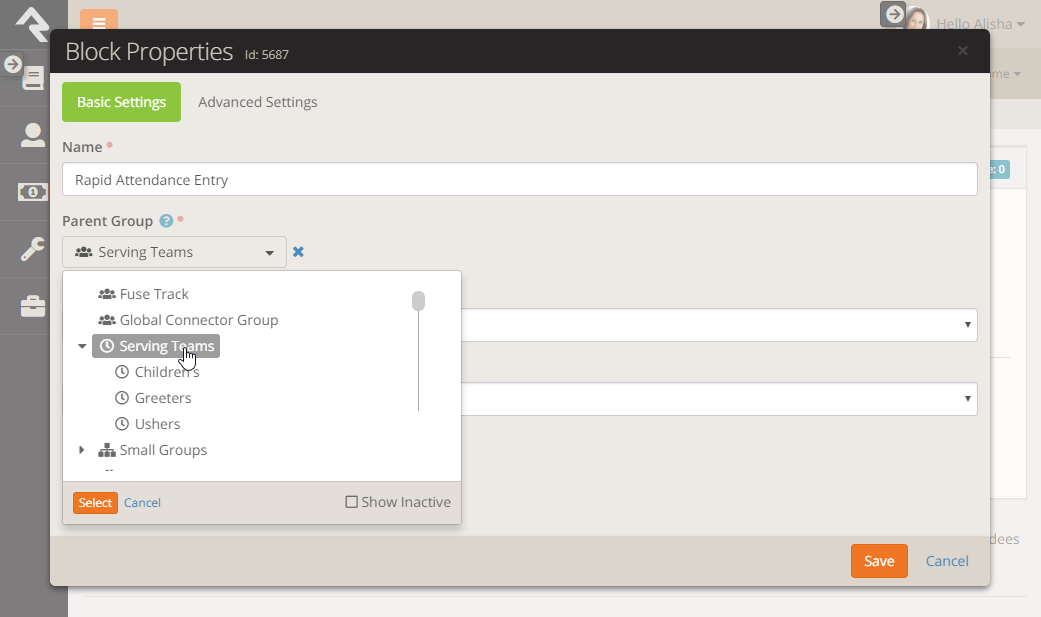Screen dimensions: 1041x617
Task: Click the Name input field
Action: point(519,180)
